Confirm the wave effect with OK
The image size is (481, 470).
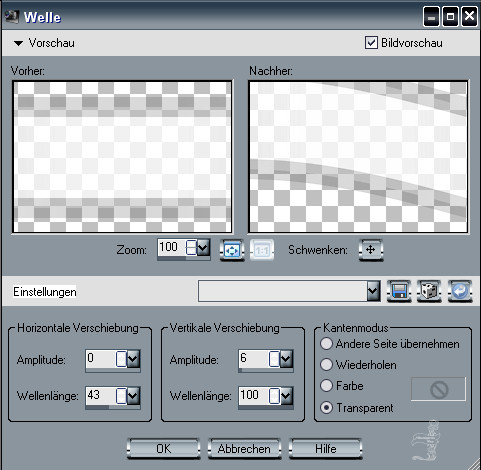point(163,449)
